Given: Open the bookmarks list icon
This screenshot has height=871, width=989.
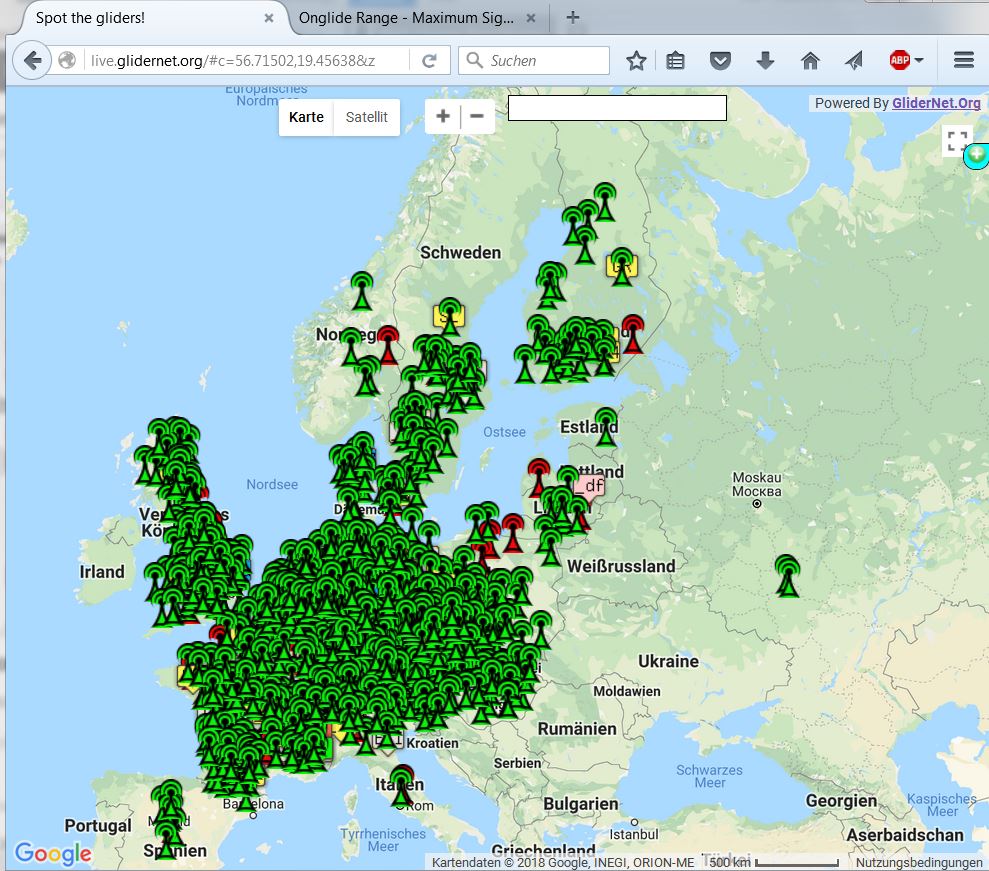Looking at the screenshot, I should pos(675,61).
